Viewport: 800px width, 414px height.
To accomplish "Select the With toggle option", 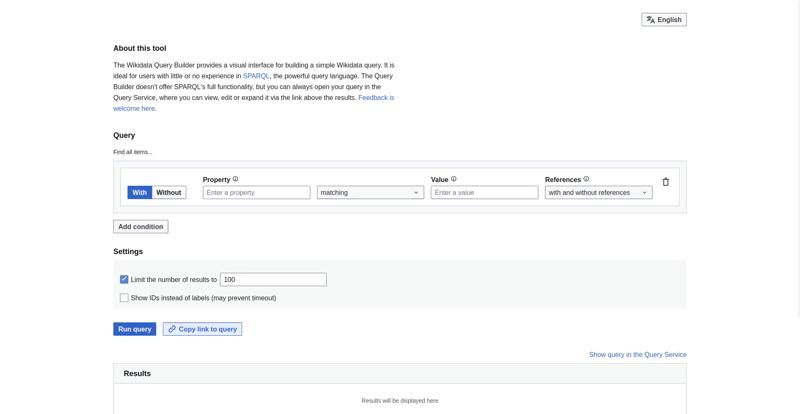I will [139, 192].
